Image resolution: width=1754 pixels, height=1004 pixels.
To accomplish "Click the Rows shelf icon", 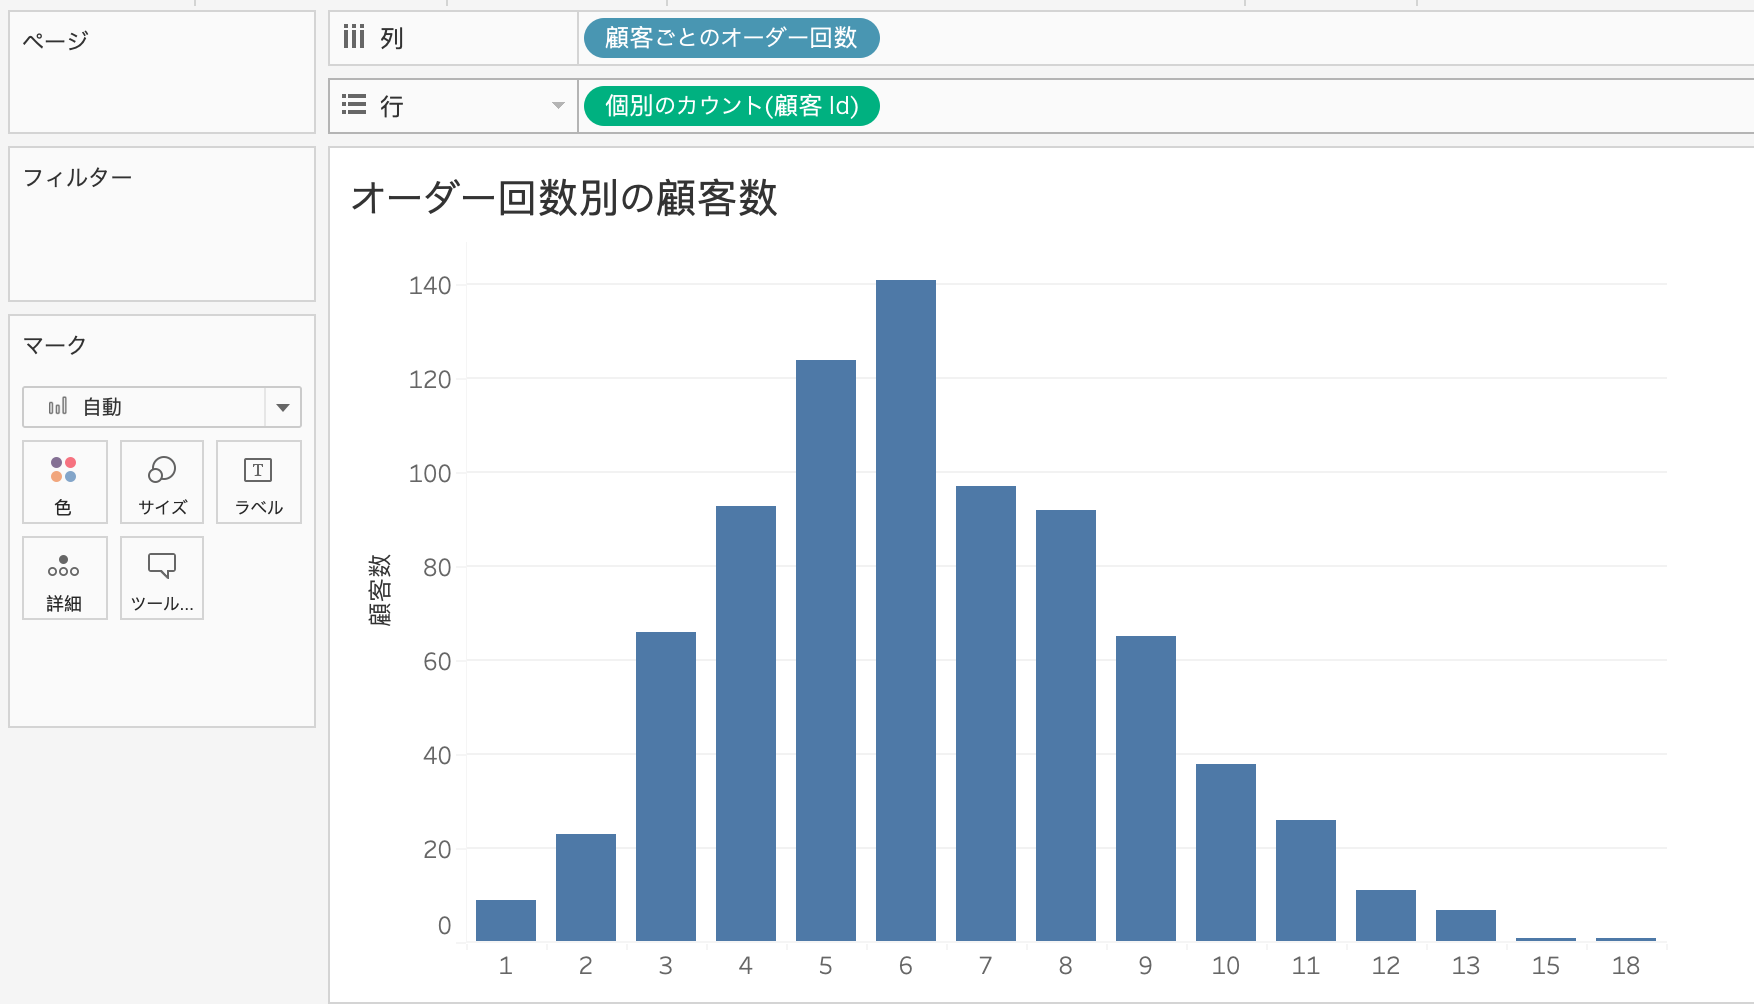I will tap(354, 105).
